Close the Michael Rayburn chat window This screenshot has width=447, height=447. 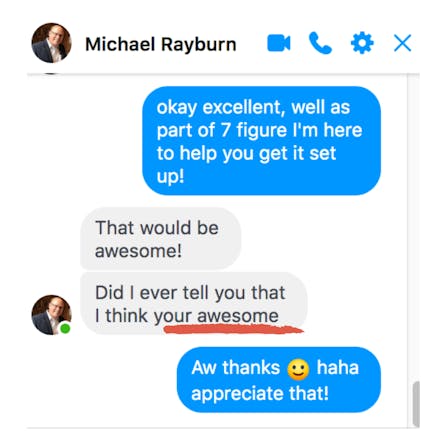coord(402,43)
